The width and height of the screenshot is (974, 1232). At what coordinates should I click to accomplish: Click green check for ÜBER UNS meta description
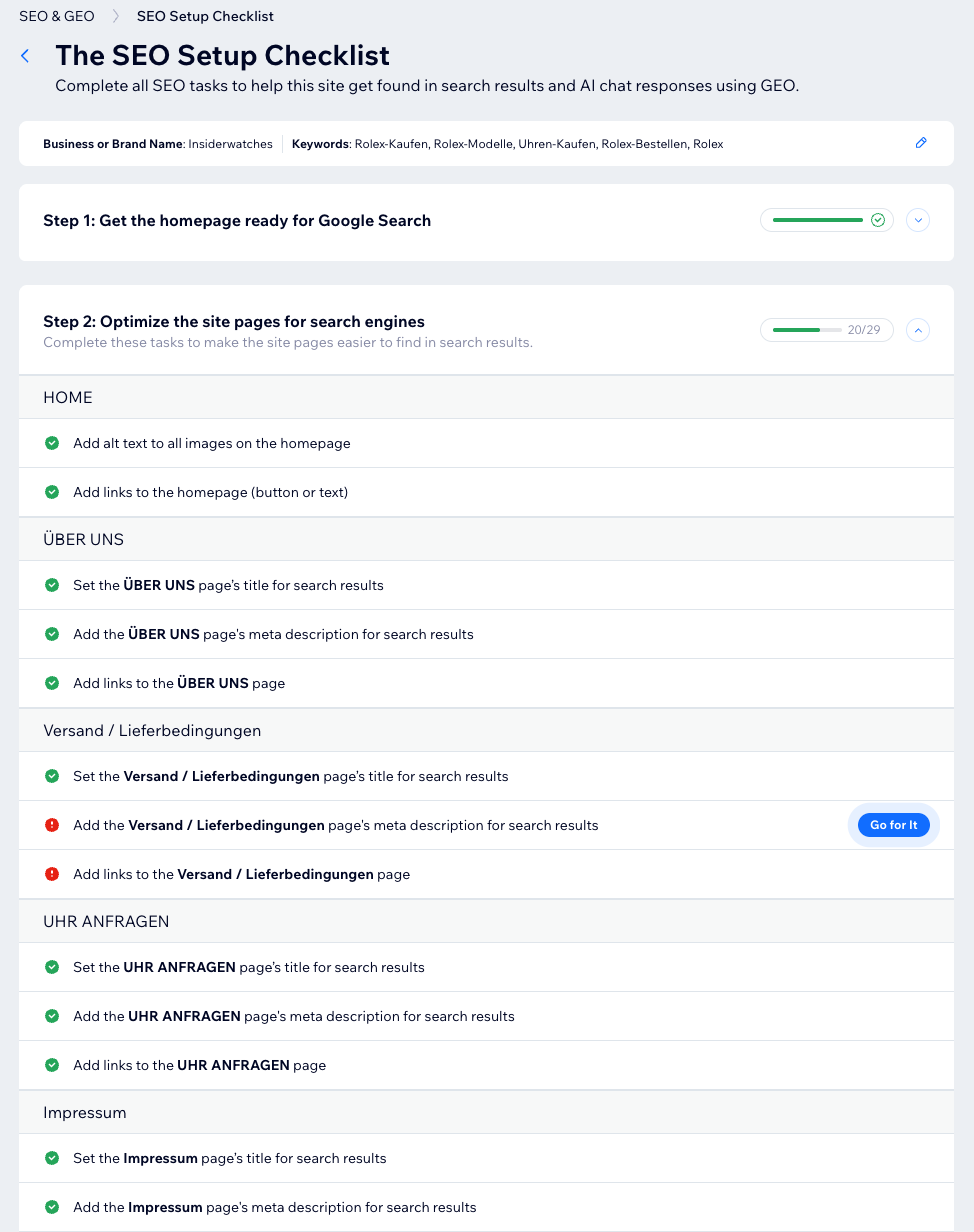pyautogui.click(x=52, y=634)
